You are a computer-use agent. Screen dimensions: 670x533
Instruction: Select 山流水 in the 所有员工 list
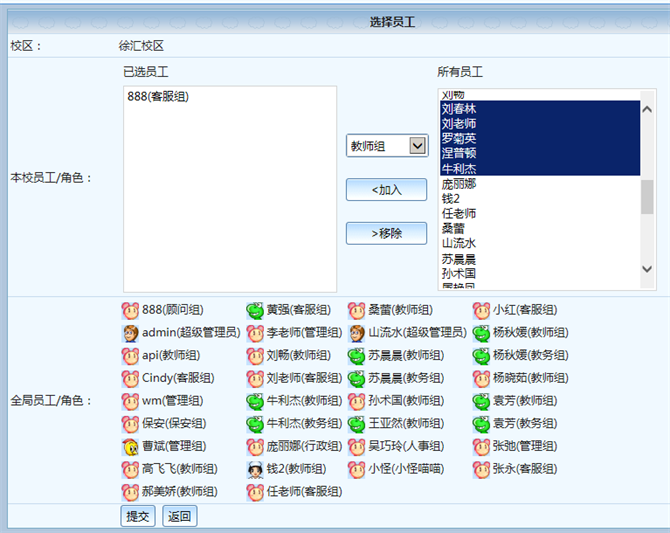tap(459, 242)
